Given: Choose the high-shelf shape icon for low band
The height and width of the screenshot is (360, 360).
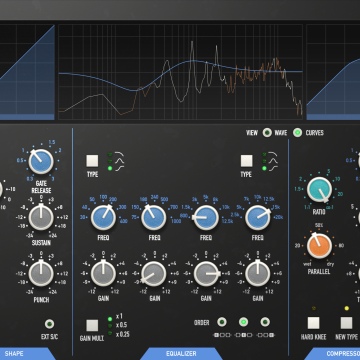Looking at the screenshot, I should (x=119, y=154).
